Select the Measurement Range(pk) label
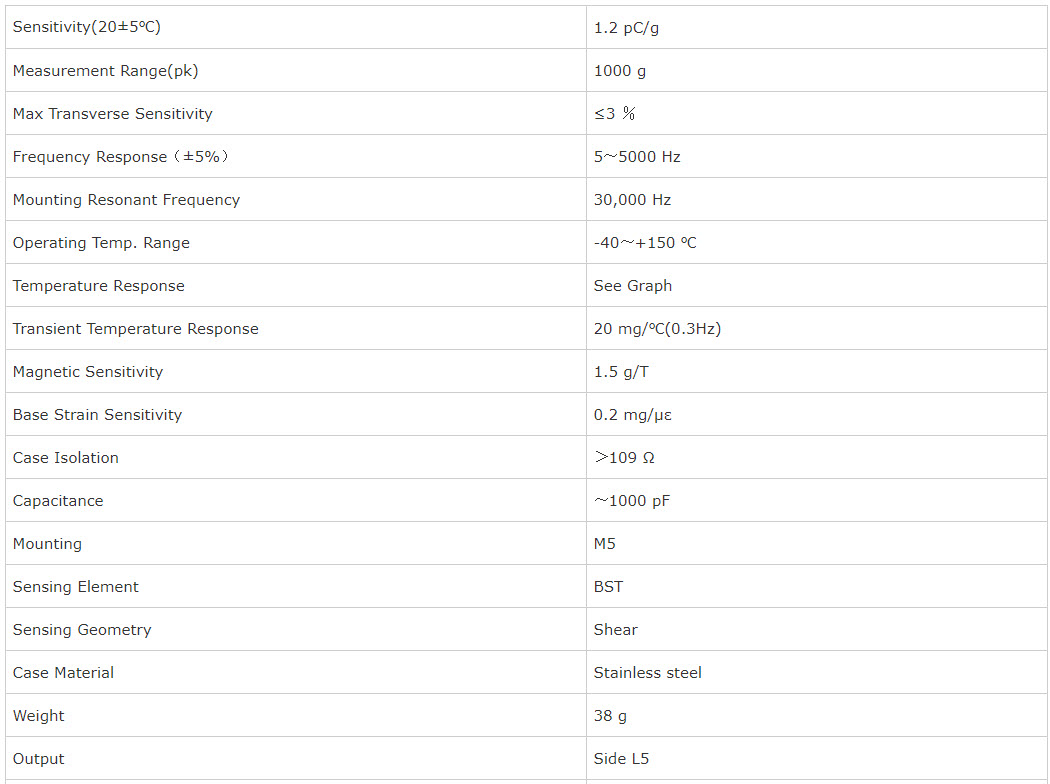This screenshot has width=1050, height=784. (105, 71)
